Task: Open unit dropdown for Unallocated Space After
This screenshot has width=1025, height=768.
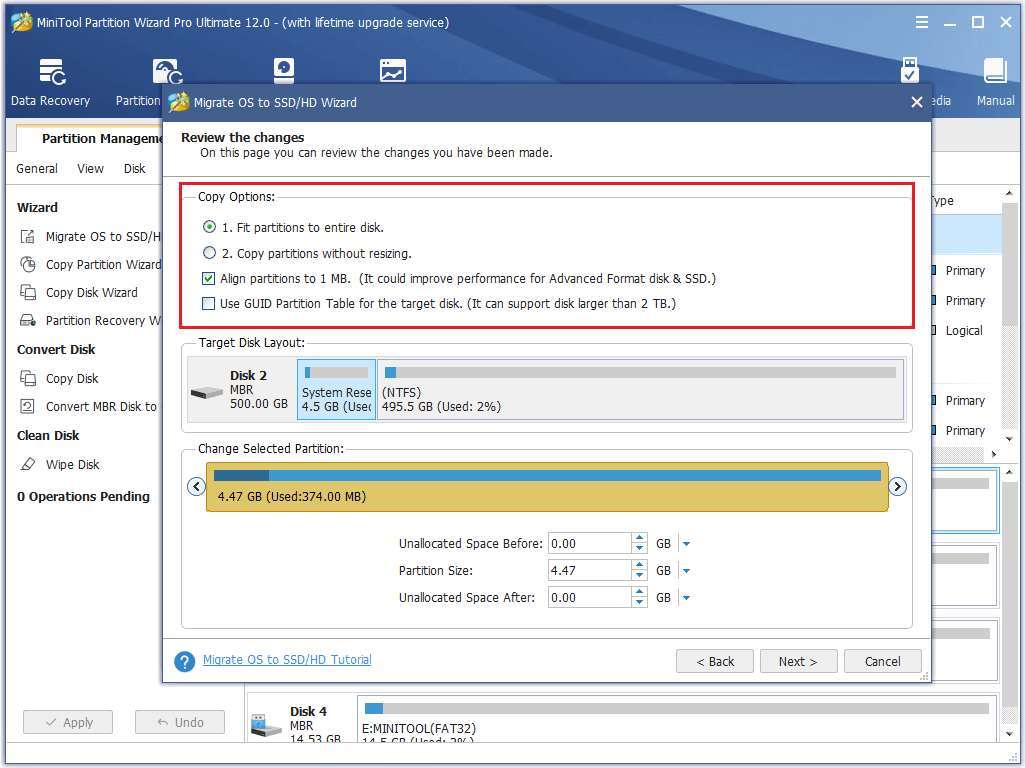Action: [x=686, y=597]
